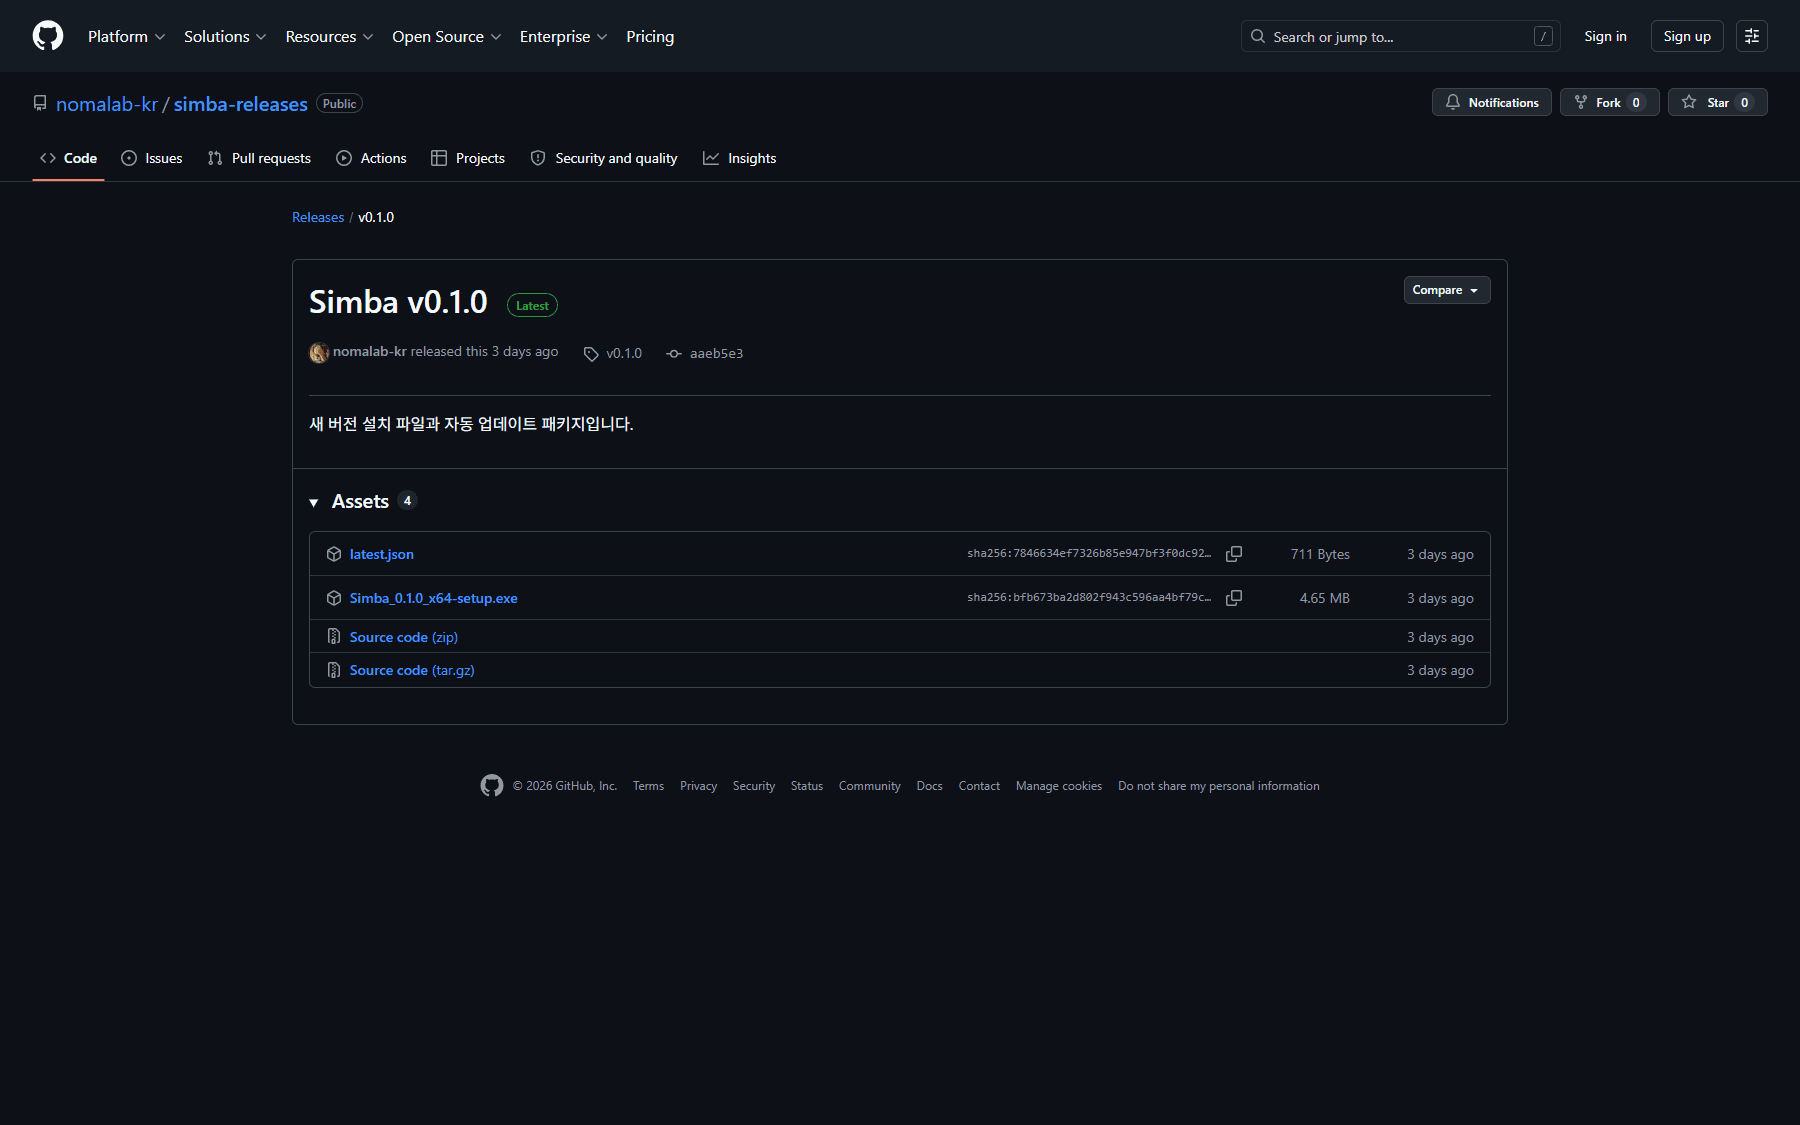Open the Compare dropdown
The height and width of the screenshot is (1125, 1800).
click(x=1447, y=290)
